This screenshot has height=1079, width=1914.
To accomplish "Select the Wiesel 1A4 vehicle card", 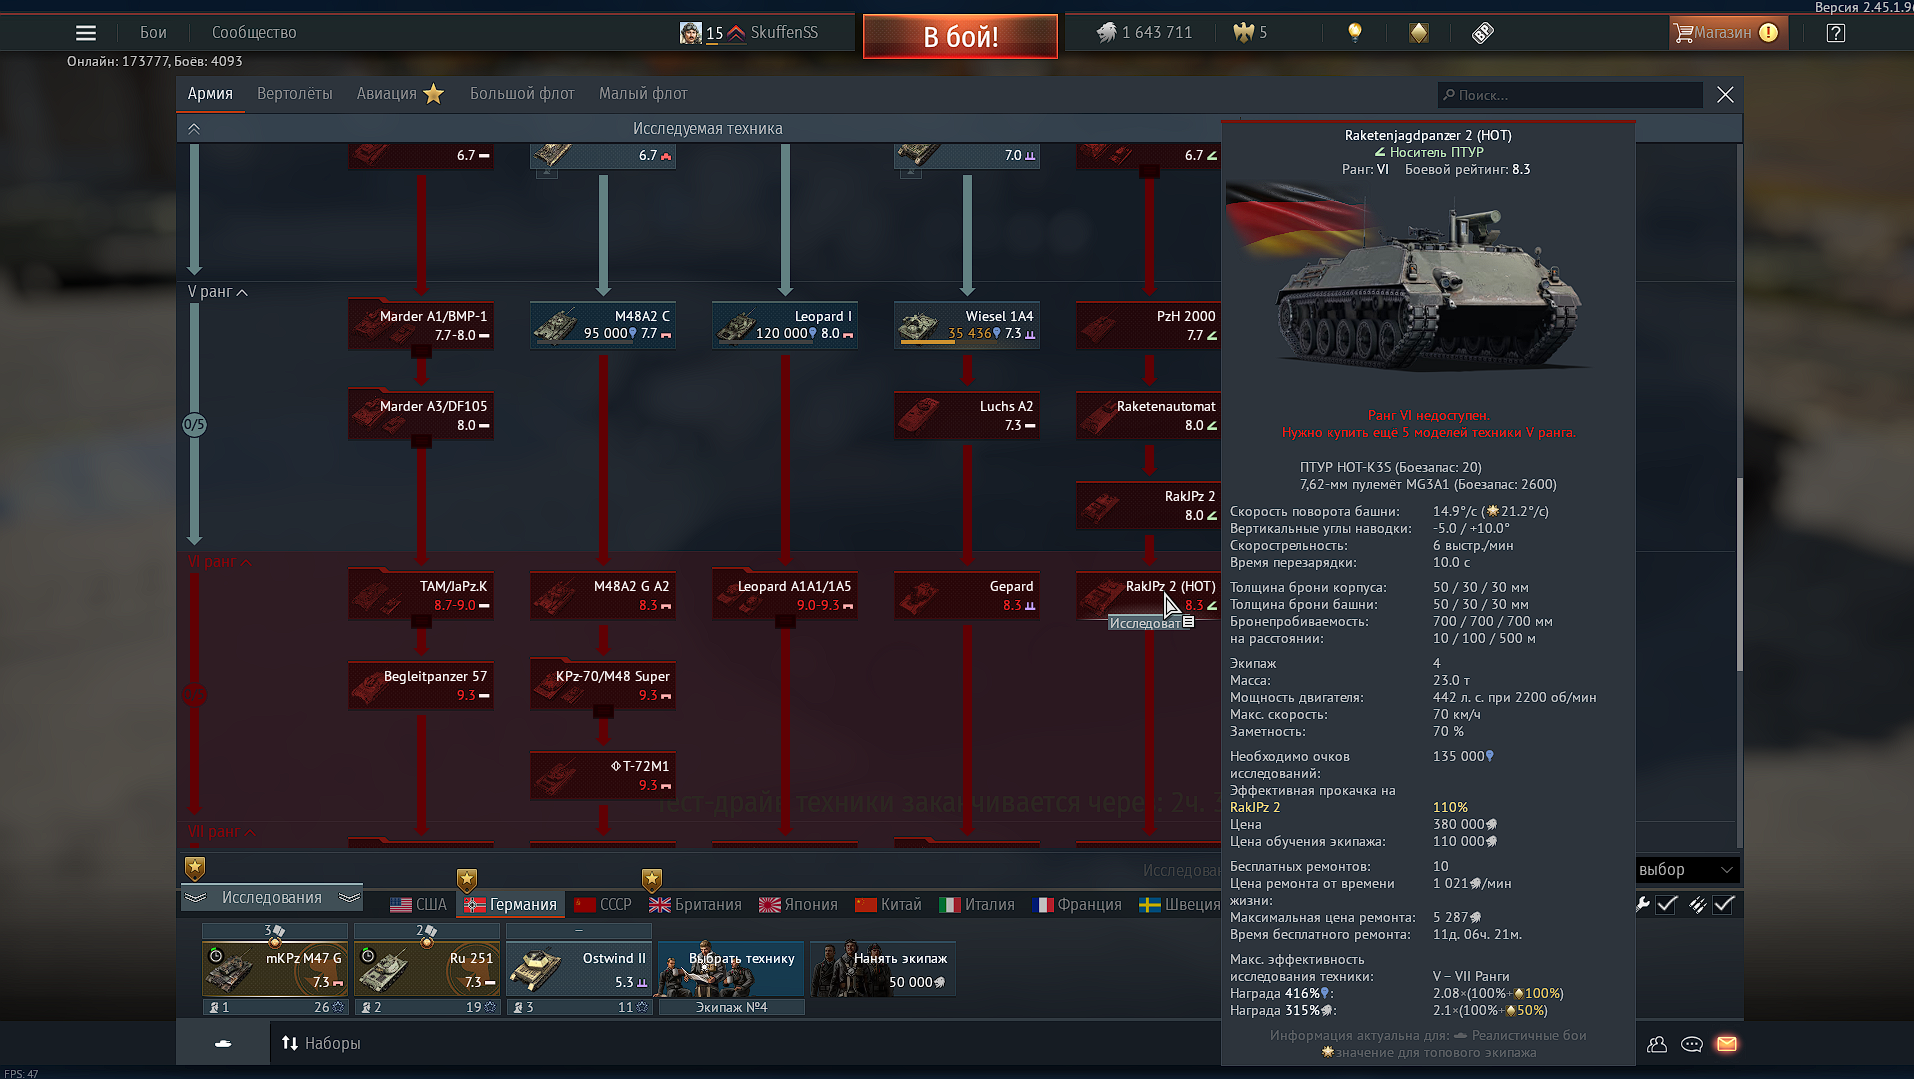I will pos(967,325).
